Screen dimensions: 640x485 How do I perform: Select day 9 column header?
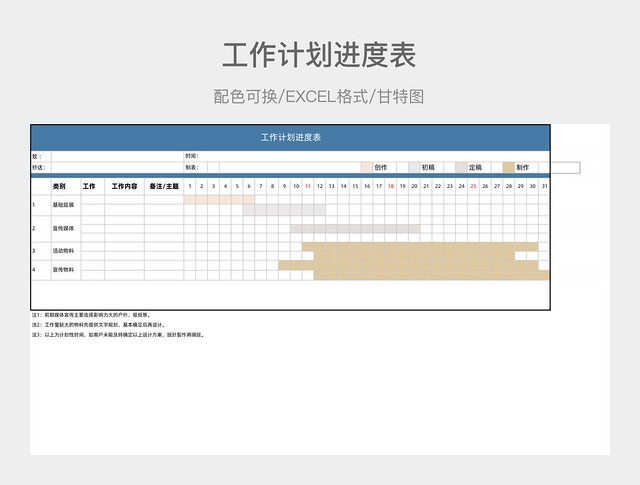coord(284,186)
